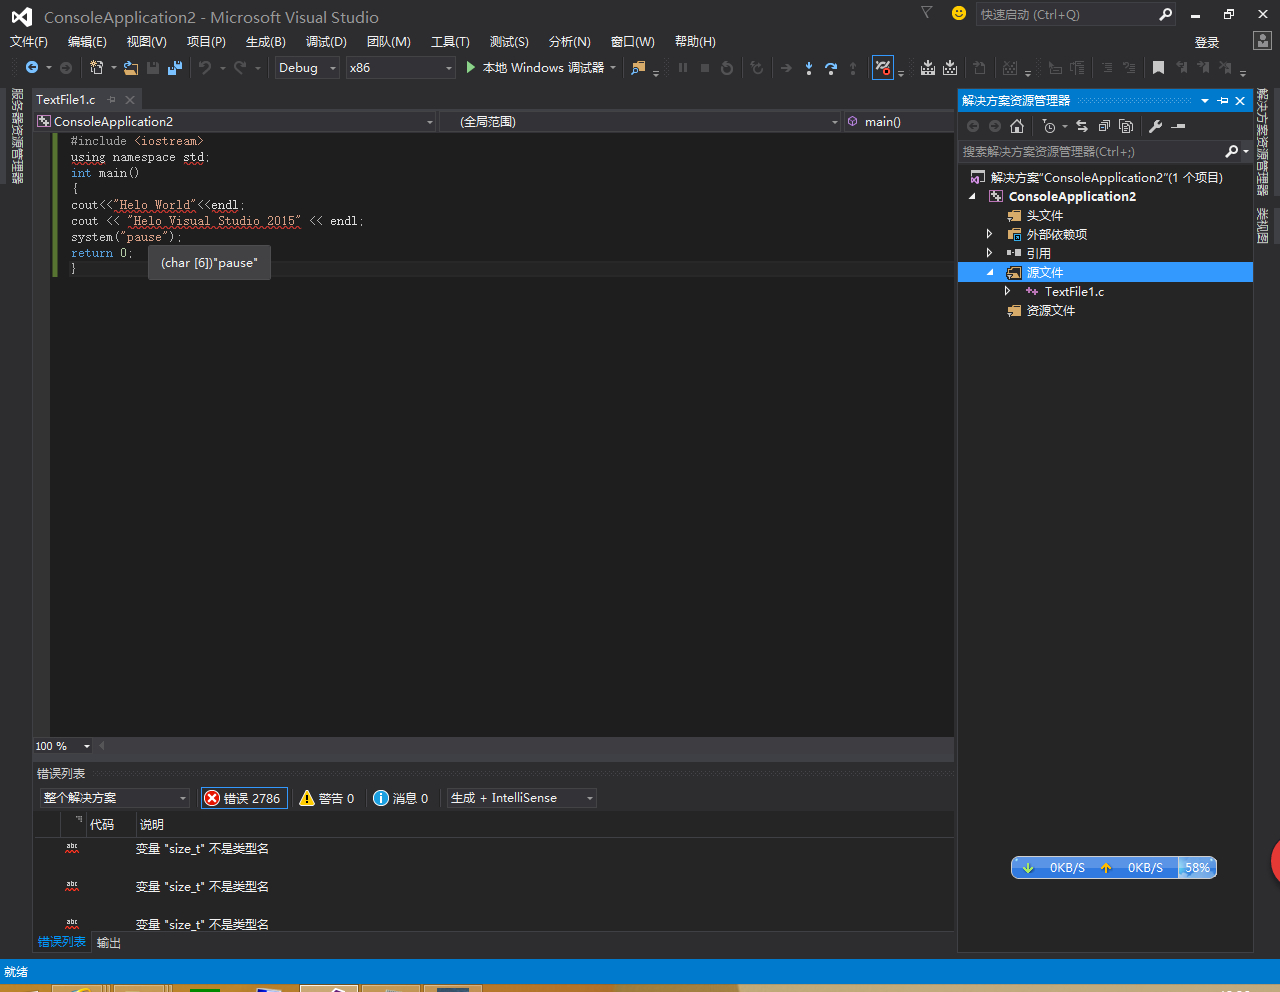This screenshot has width=1280, height=992.
Task: Open the 调试(D) menu
Action: (326, 41)
